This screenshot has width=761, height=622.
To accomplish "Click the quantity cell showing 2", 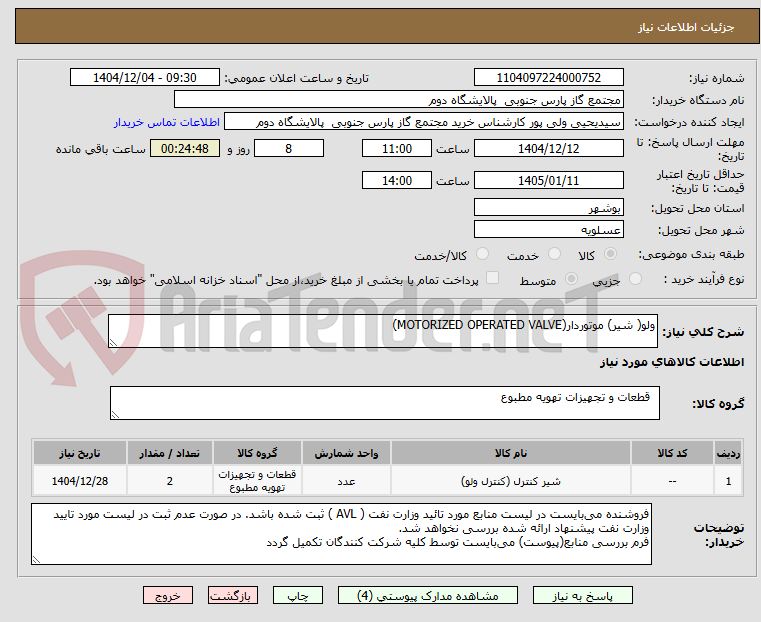I will coord(169,481).
